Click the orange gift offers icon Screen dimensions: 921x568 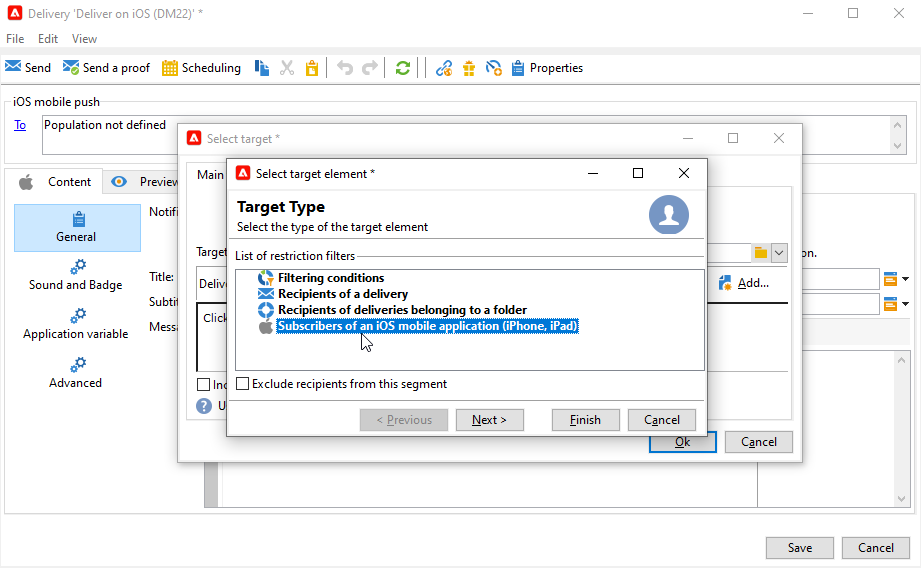[469, 68]
